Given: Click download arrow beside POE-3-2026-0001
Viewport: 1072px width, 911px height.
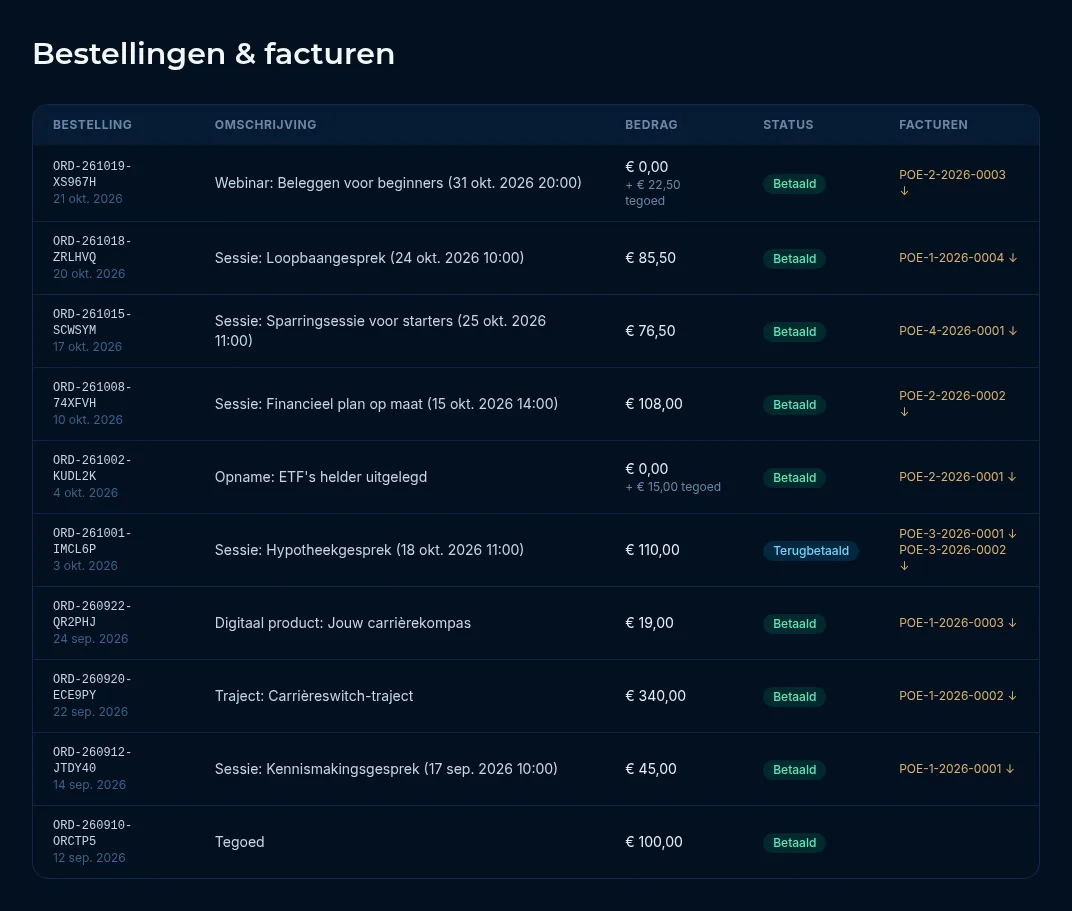Looking at the screenshot, I should pos(1013,534).
